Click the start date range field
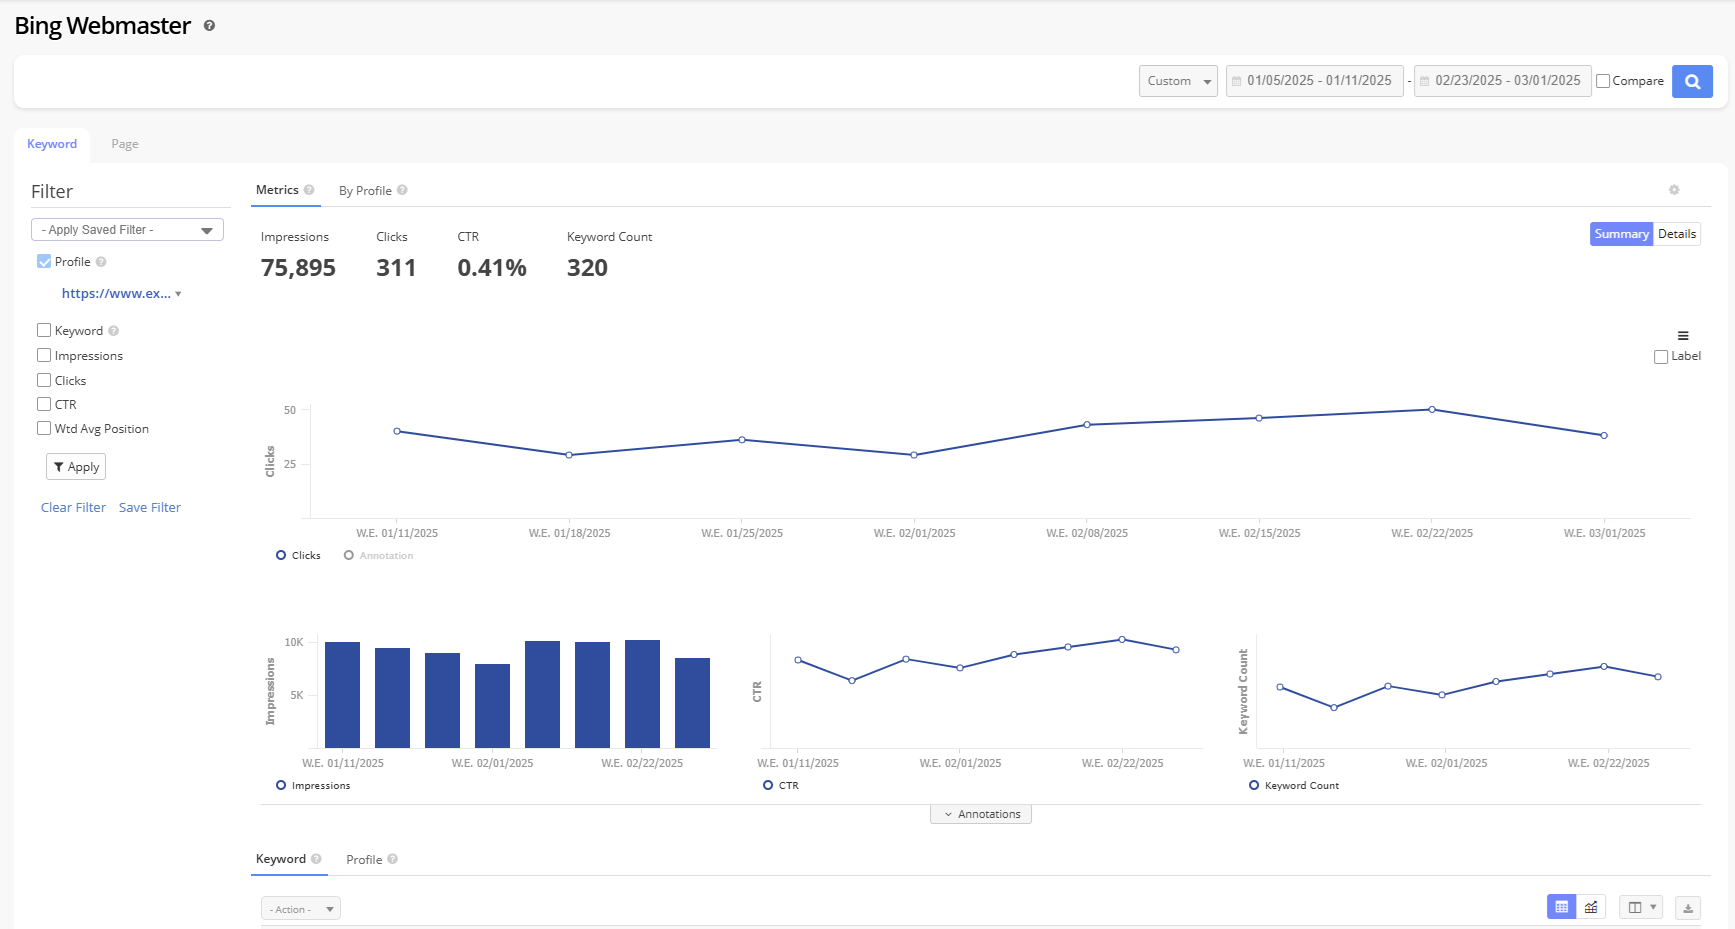This screenshot has height=929, width=1735. click(x=1315, y=81)
